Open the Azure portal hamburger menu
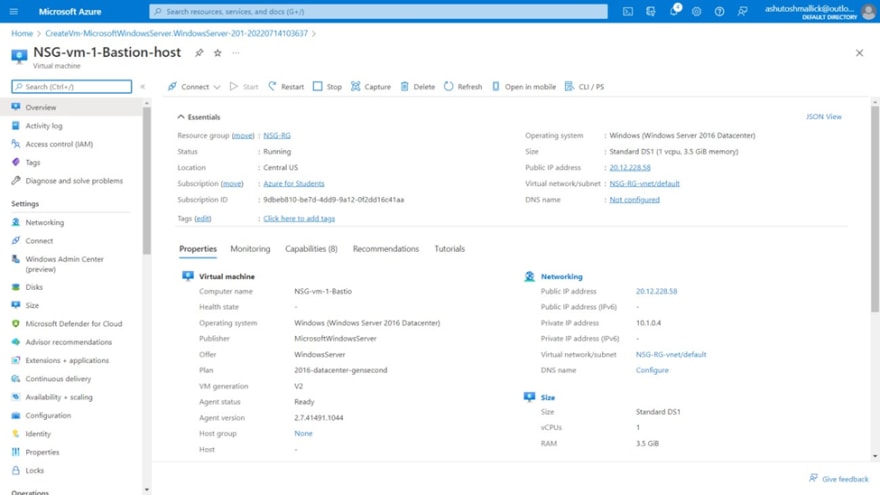This screenshot has width=880, height=495. tap(14, 11)
